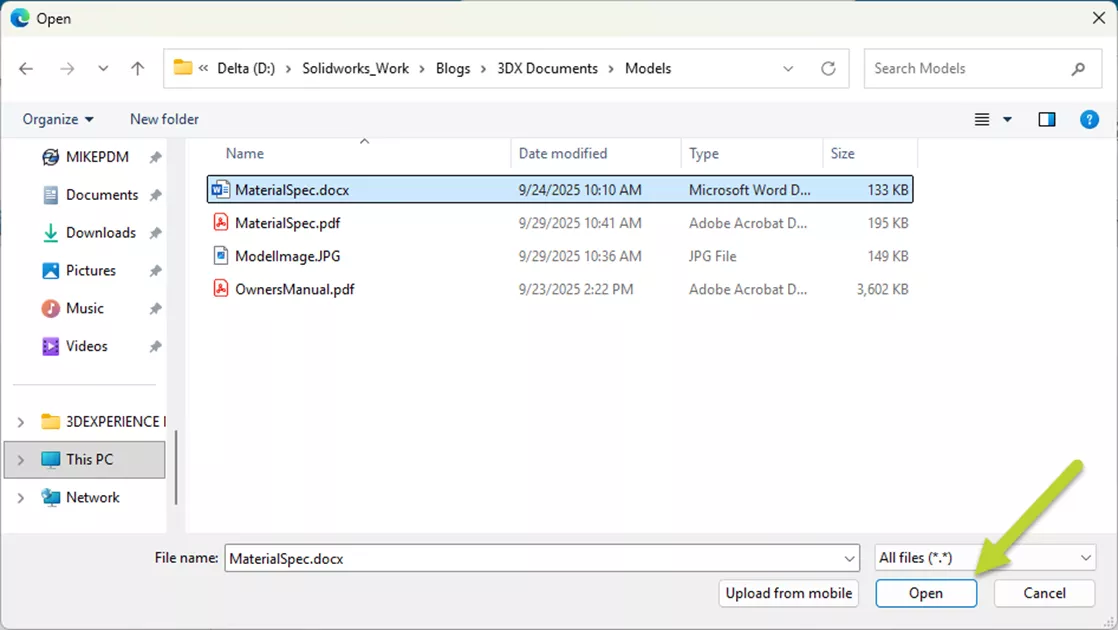Unpin Videos from Quick access
This screenshot has width=1118, height=630.
pos(155,346)
